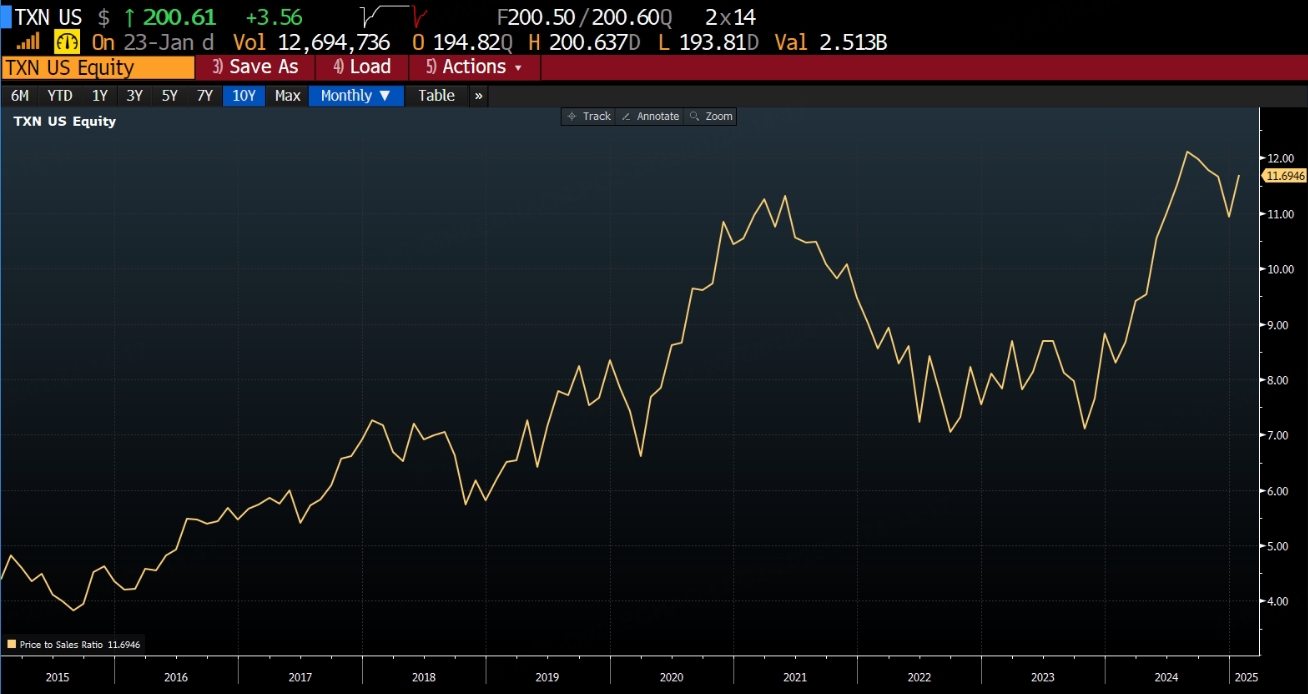The height and width of the screenshot is (694, 1308).
Task: Select the 5Y time range
Action: pos(170,96)
